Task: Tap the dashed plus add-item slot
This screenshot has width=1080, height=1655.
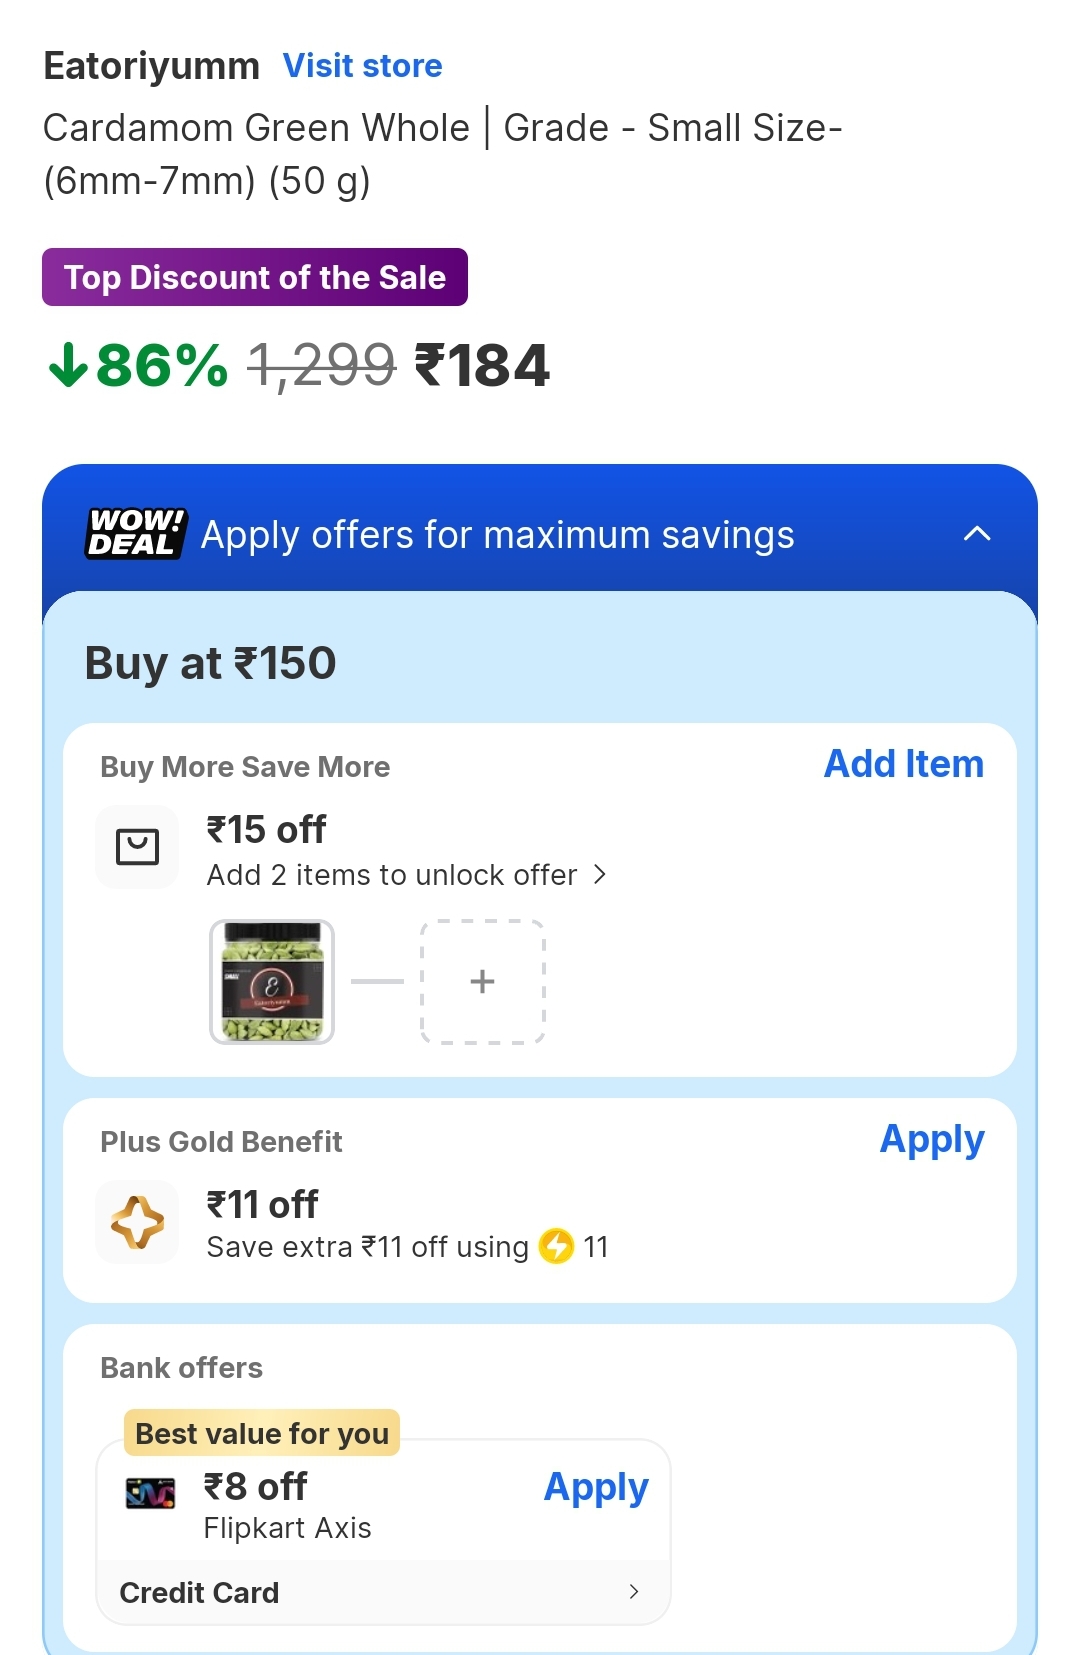Action: [482, 982]
